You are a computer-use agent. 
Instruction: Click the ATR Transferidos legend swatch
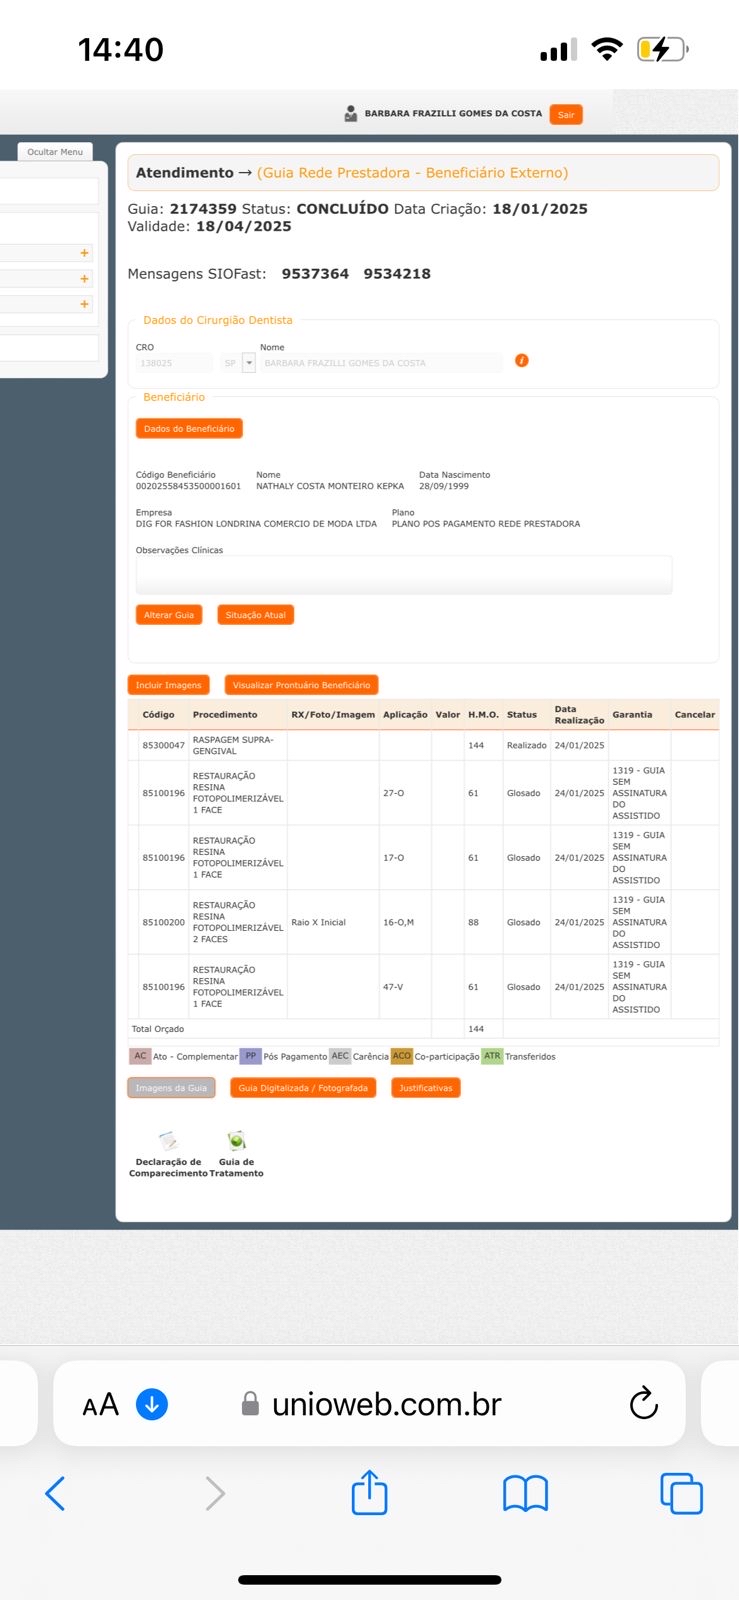tap(492, 1056)
